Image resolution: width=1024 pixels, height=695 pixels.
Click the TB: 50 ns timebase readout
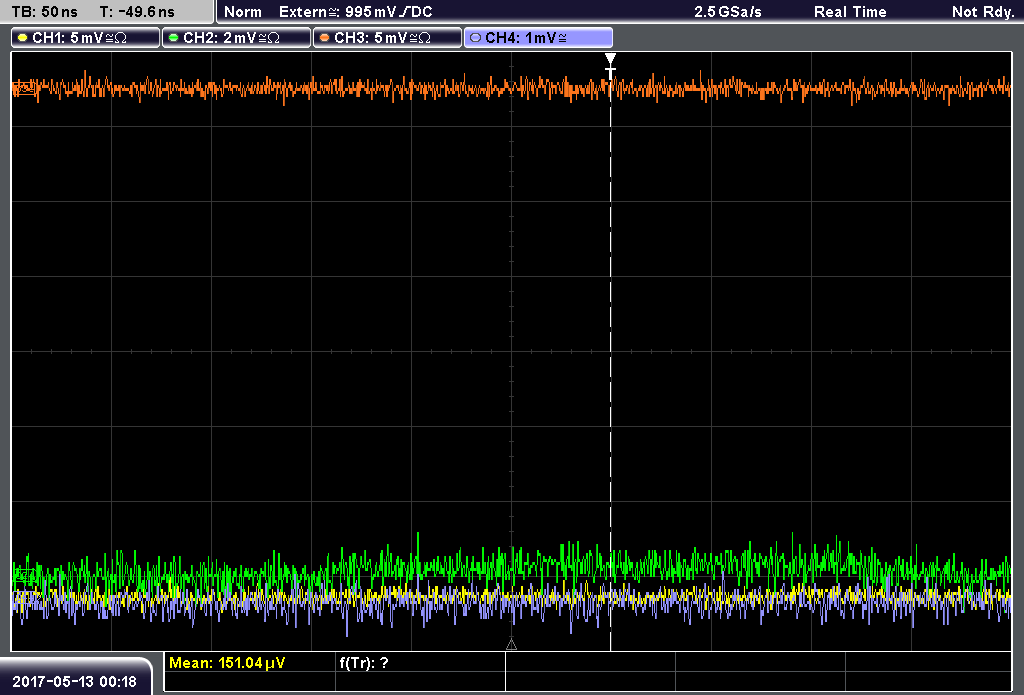tap(44, 12)
